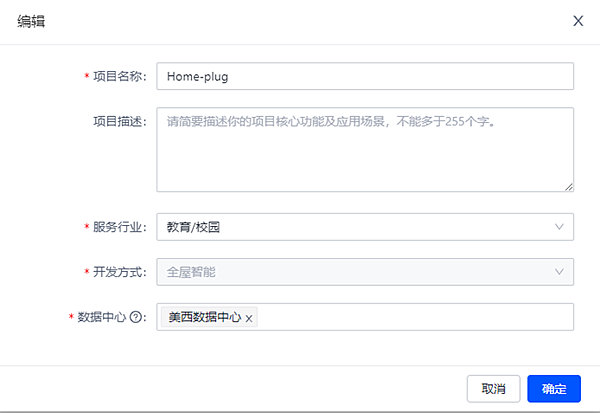Focus the 项目名称 field containing Home-plug
The height and width of the screenshot is (413, 600).
pyautogui.click(x=364, y=76)
